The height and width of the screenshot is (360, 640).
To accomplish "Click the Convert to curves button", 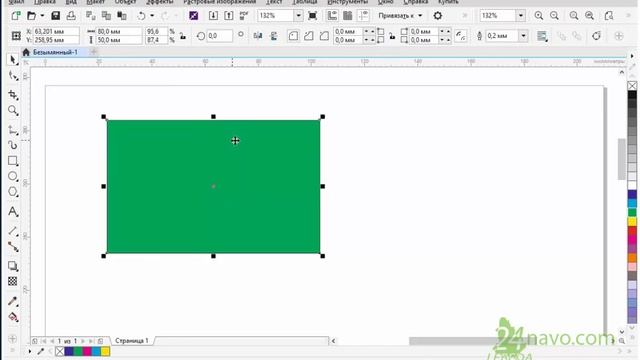I will coord(596,36).
